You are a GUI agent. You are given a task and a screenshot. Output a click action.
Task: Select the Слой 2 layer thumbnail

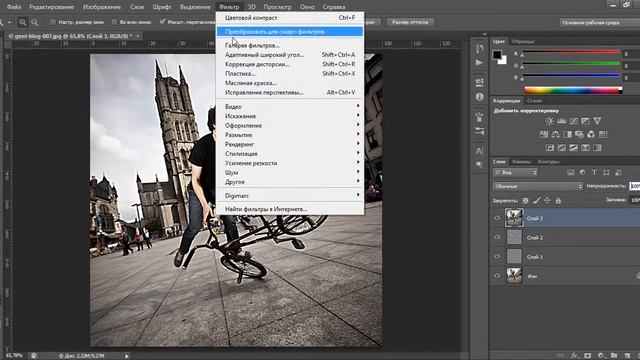point(514,237)
